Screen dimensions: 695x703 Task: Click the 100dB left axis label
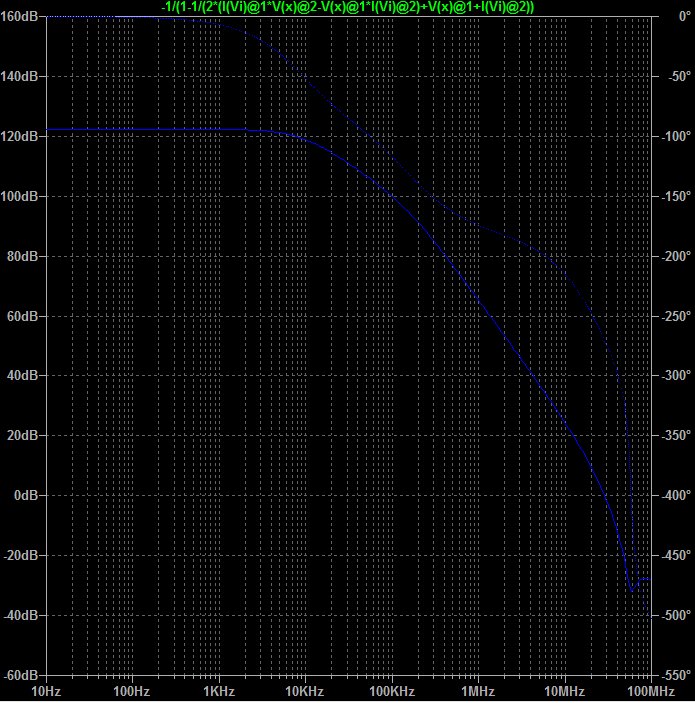pos(19,196)
